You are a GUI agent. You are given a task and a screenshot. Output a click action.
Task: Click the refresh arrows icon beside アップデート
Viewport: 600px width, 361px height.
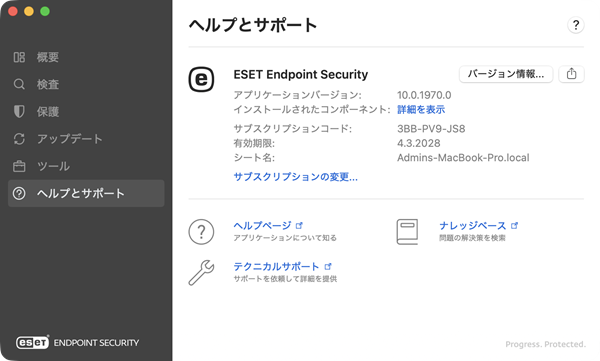point(19,139)
